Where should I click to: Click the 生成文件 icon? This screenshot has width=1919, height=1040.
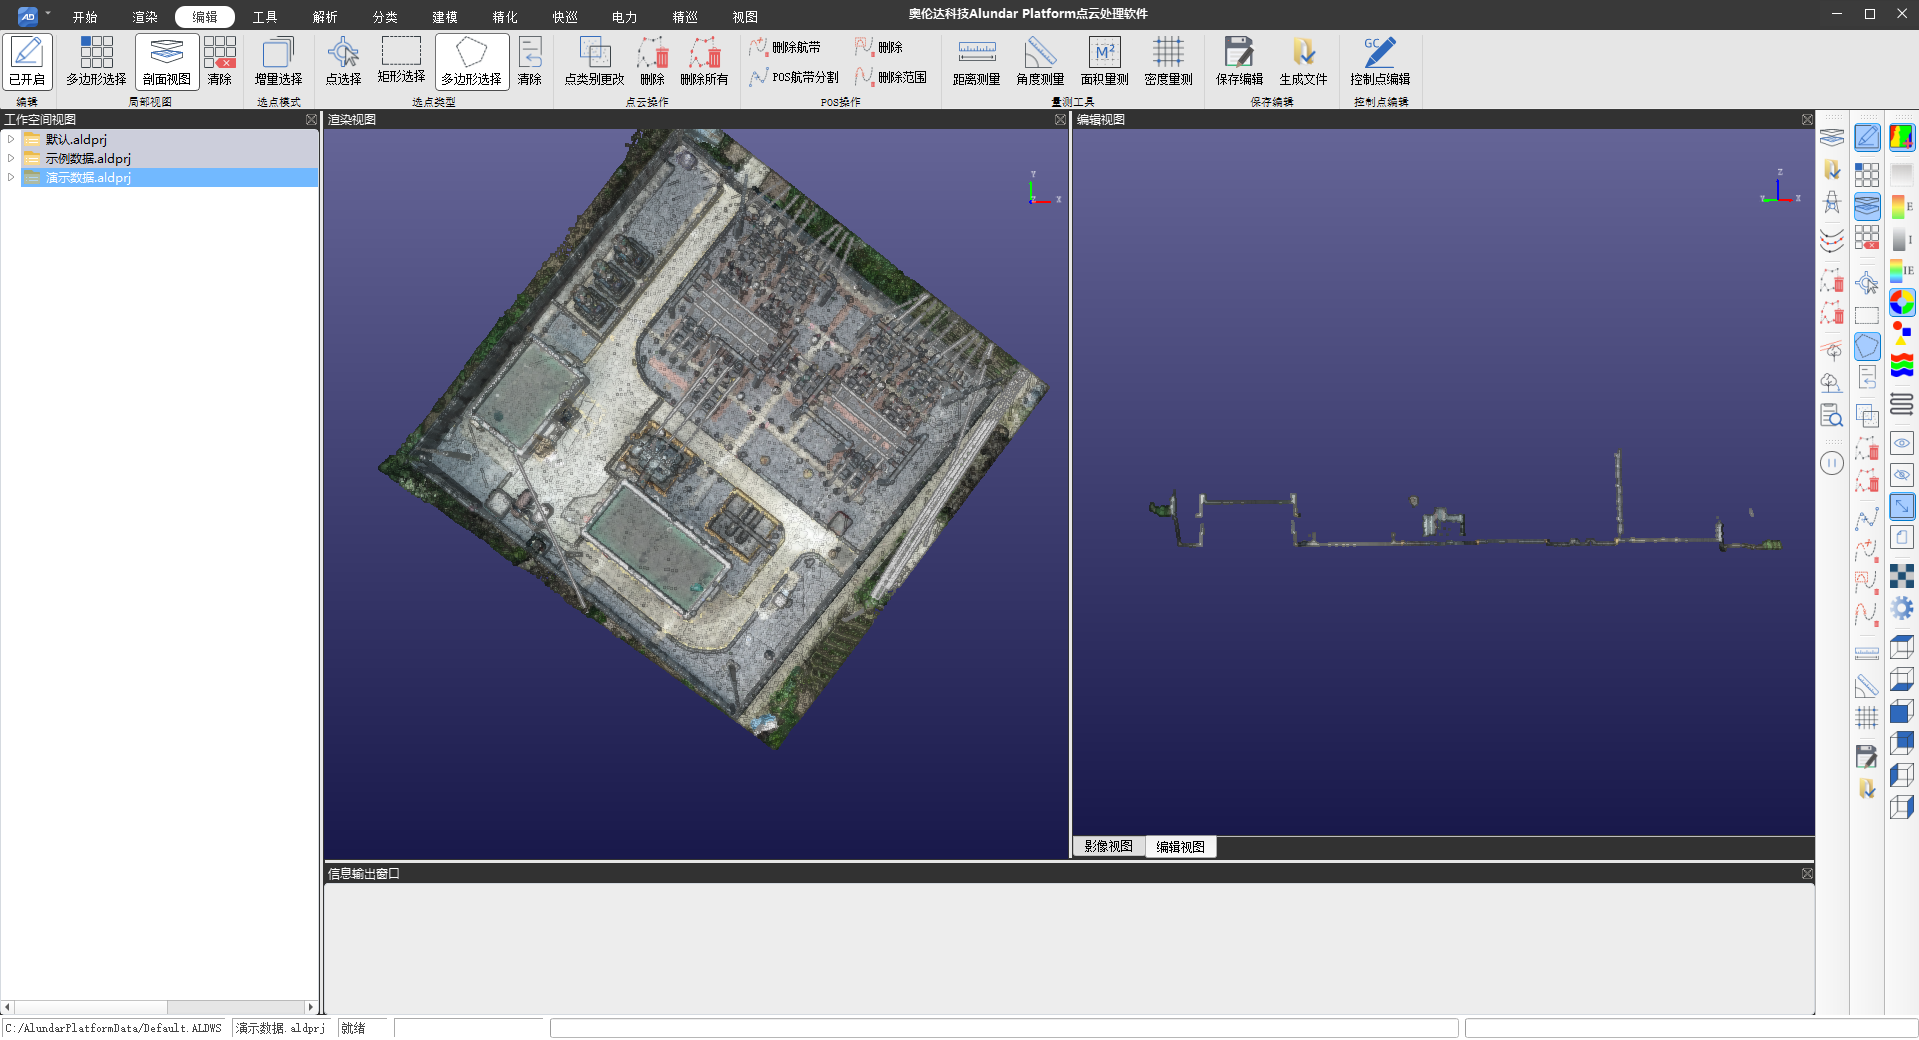(1303, 62)
